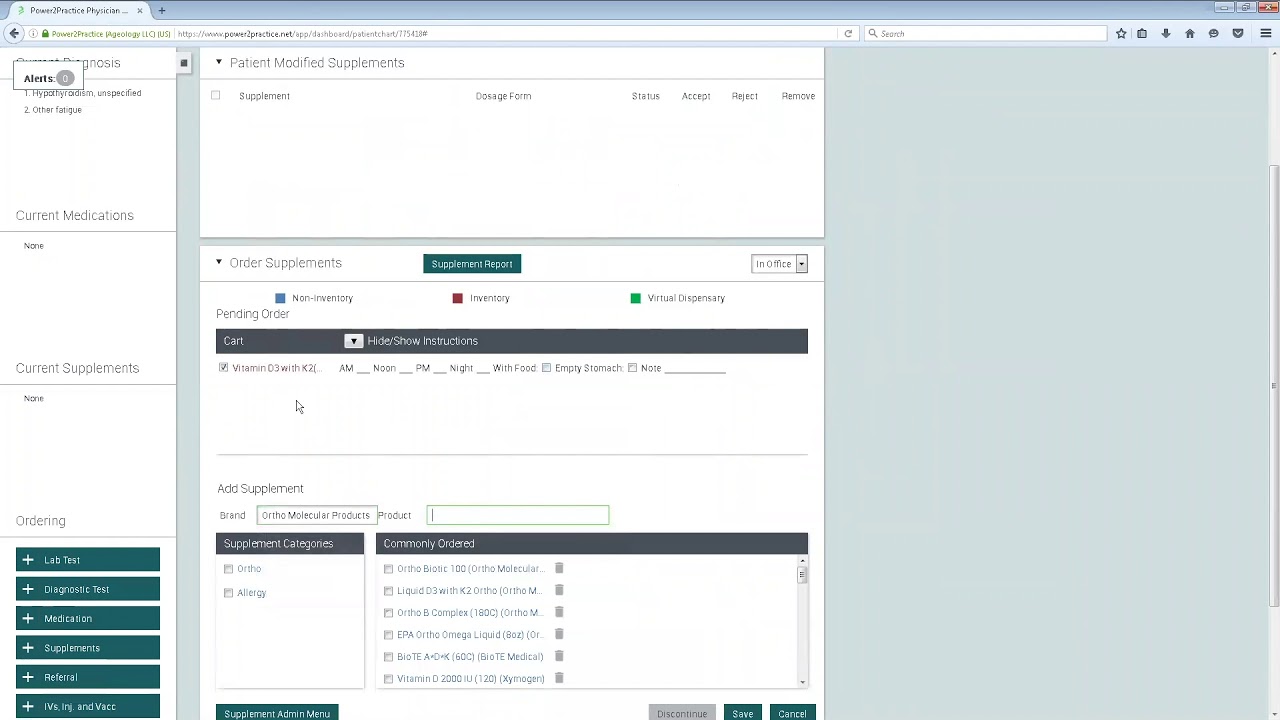Open the Medication ordering item
Image resolution: width=1280 pixels, height=720 pixels.
[x=88, y=618]
